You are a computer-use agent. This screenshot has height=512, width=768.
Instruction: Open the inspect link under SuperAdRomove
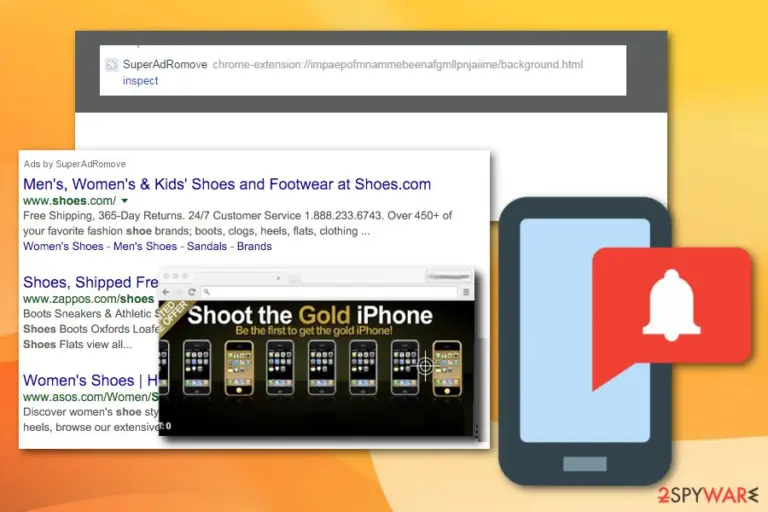coord(140,81)
